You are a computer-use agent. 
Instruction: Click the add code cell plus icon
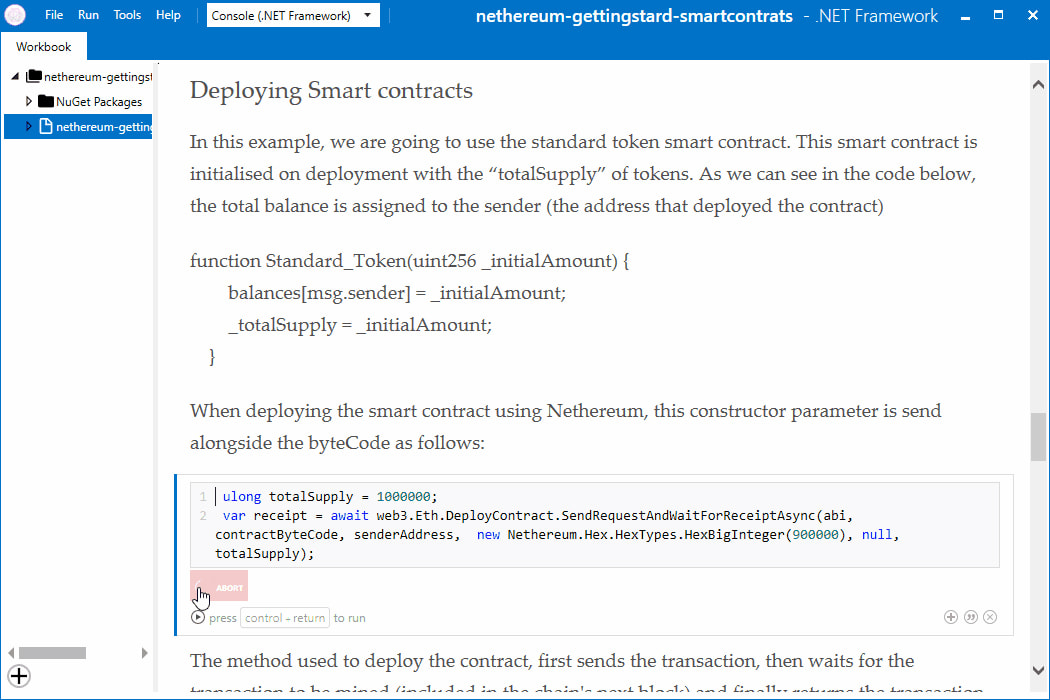951,617
